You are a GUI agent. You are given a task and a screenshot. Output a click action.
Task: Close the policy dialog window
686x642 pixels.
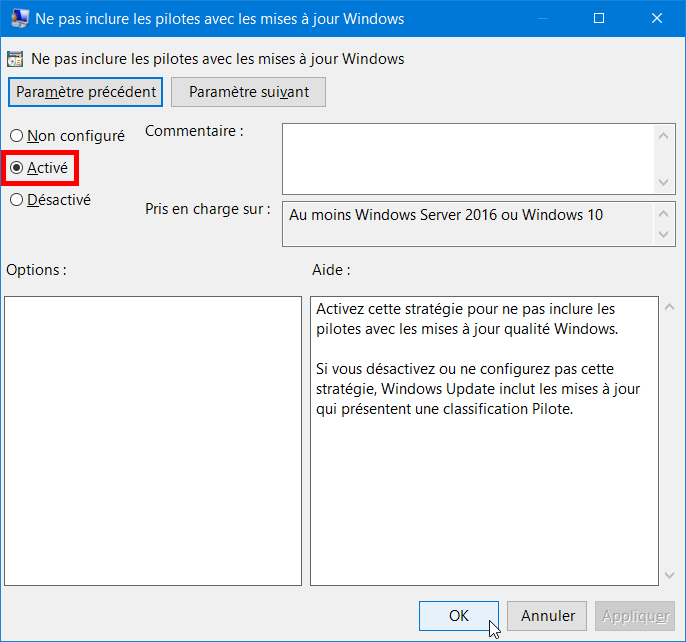coord(657,18)
